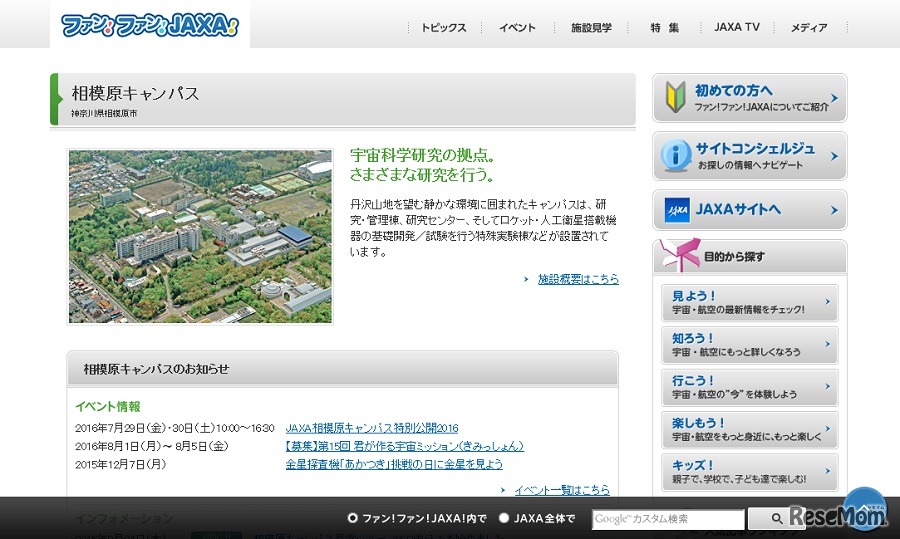Open the 特集 menu item

pos(665,28)
